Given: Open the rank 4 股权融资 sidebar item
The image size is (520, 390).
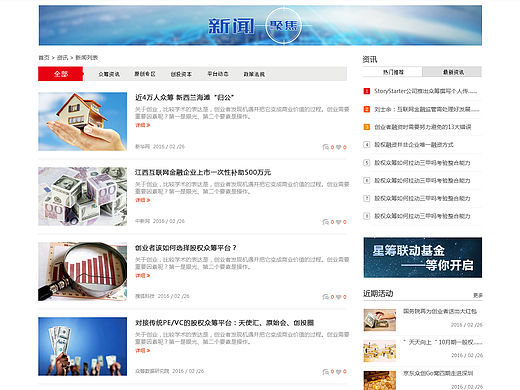Looking at the screenshot, I should tap(414, 145).
